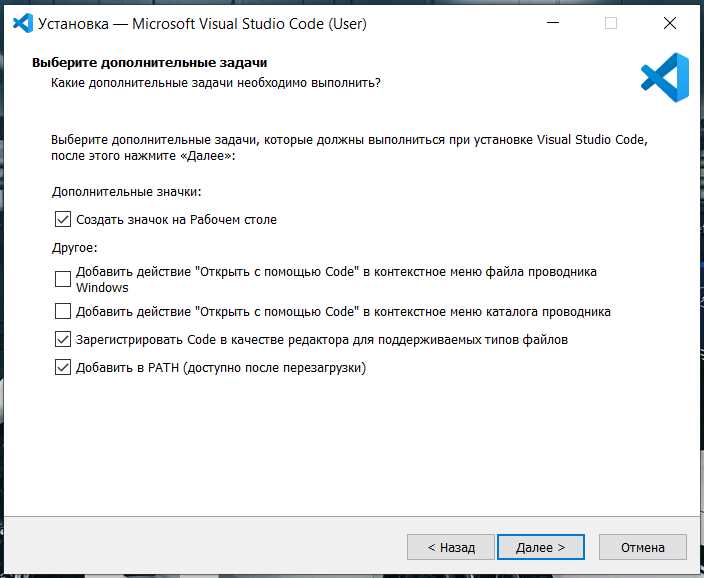Enable 'Открыть с помощью Code' for каталога проводника
Viewport: 704px width, 578px height.
coord(63,311)
